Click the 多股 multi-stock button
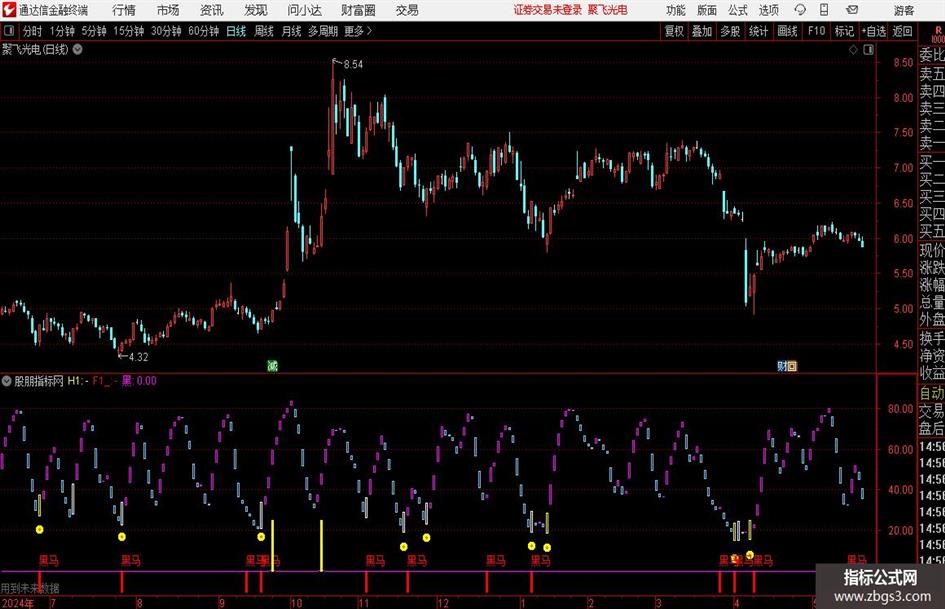 coord(730,31)
